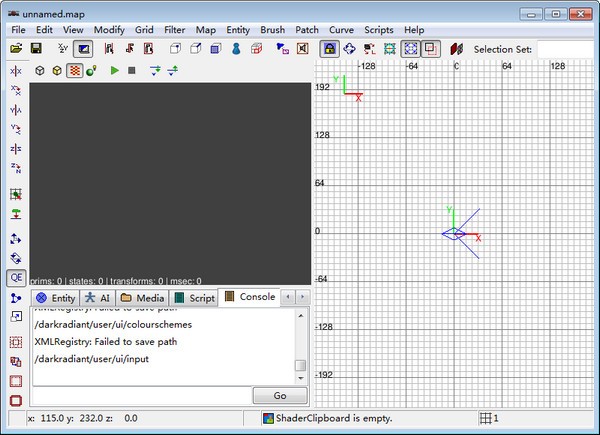Viewport: 600px width, 435px height.
Task: Switch to the Media tab
Action: [142, 298]
